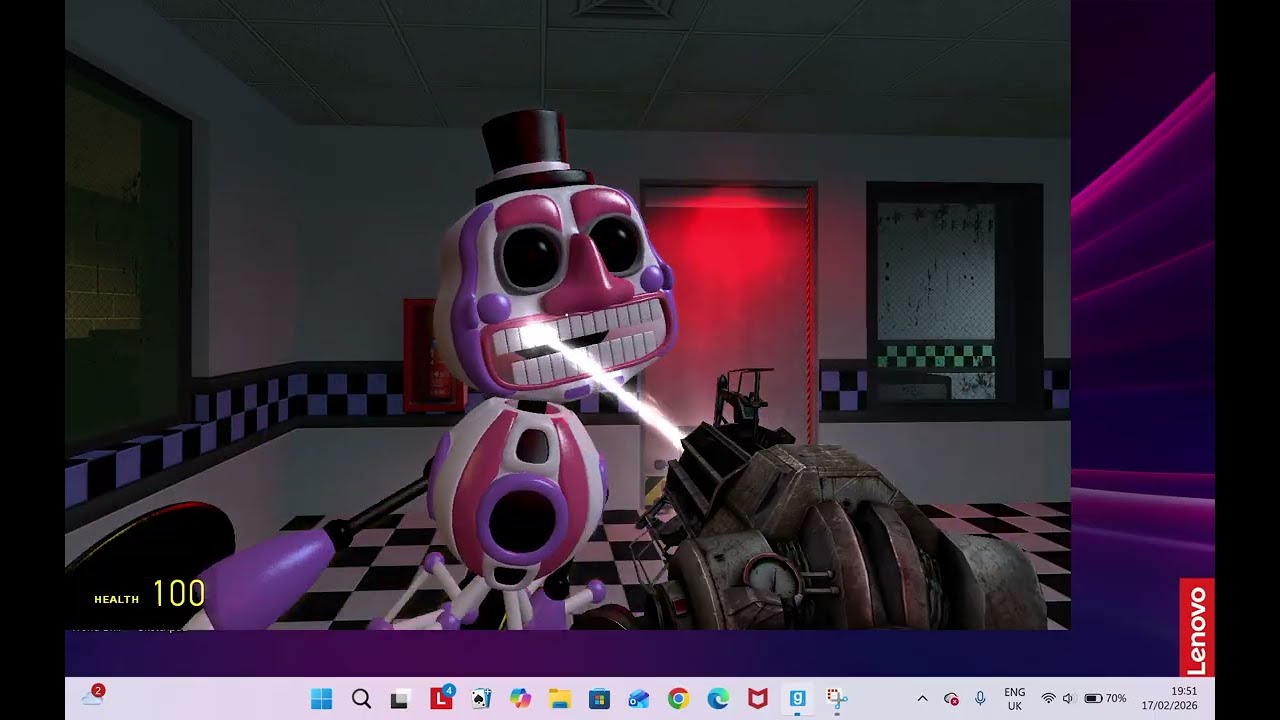
Task: Launch Microsoft Edge from the taskbar
Action: click(x=718, y=699)
